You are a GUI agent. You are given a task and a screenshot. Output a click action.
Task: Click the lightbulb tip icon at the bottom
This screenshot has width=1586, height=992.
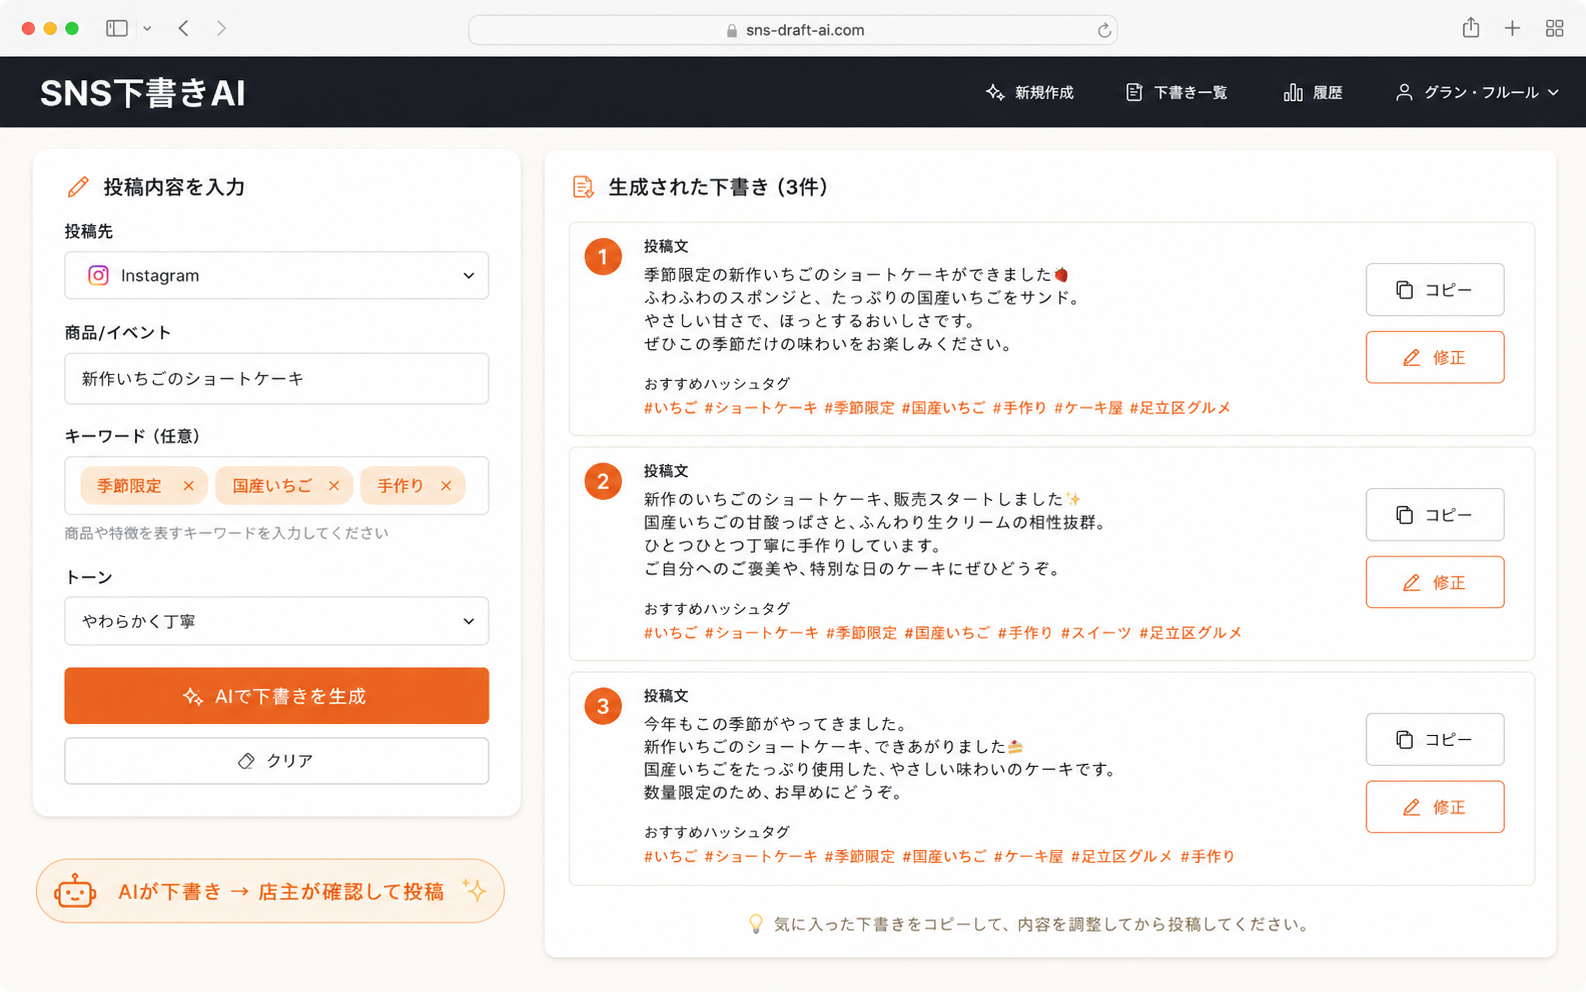pos(756,924)
